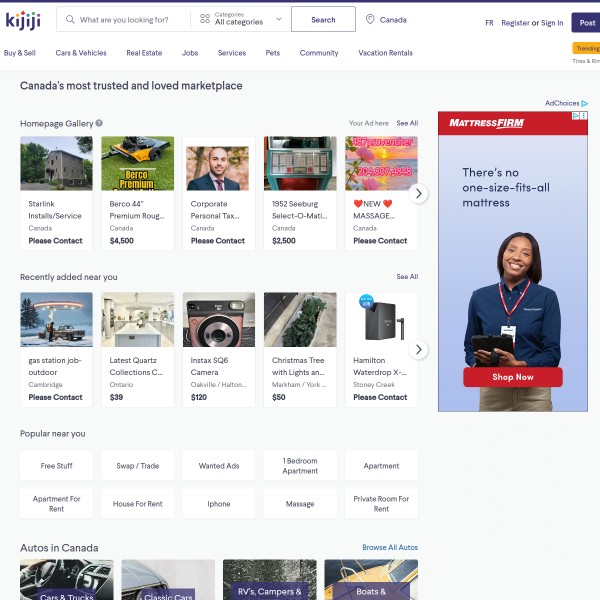600x600 pixels.
Task: Select the Massage tile
Action: (300, 504)
